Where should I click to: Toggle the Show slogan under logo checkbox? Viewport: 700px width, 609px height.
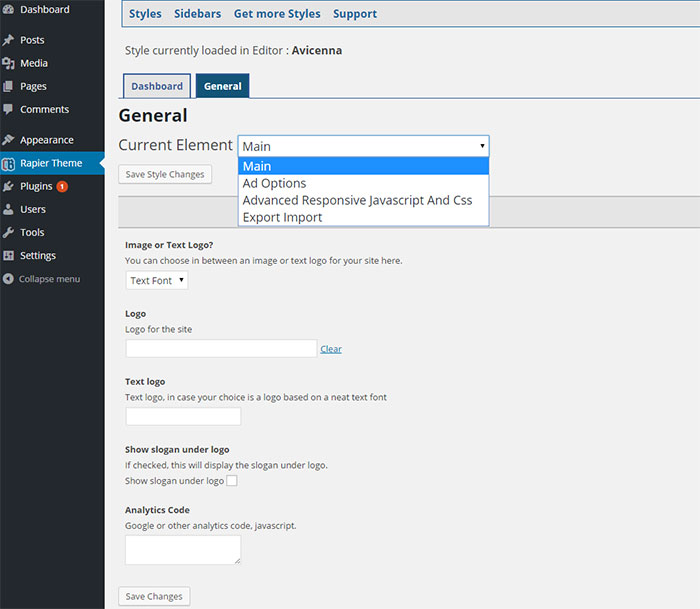coord(232,481)
